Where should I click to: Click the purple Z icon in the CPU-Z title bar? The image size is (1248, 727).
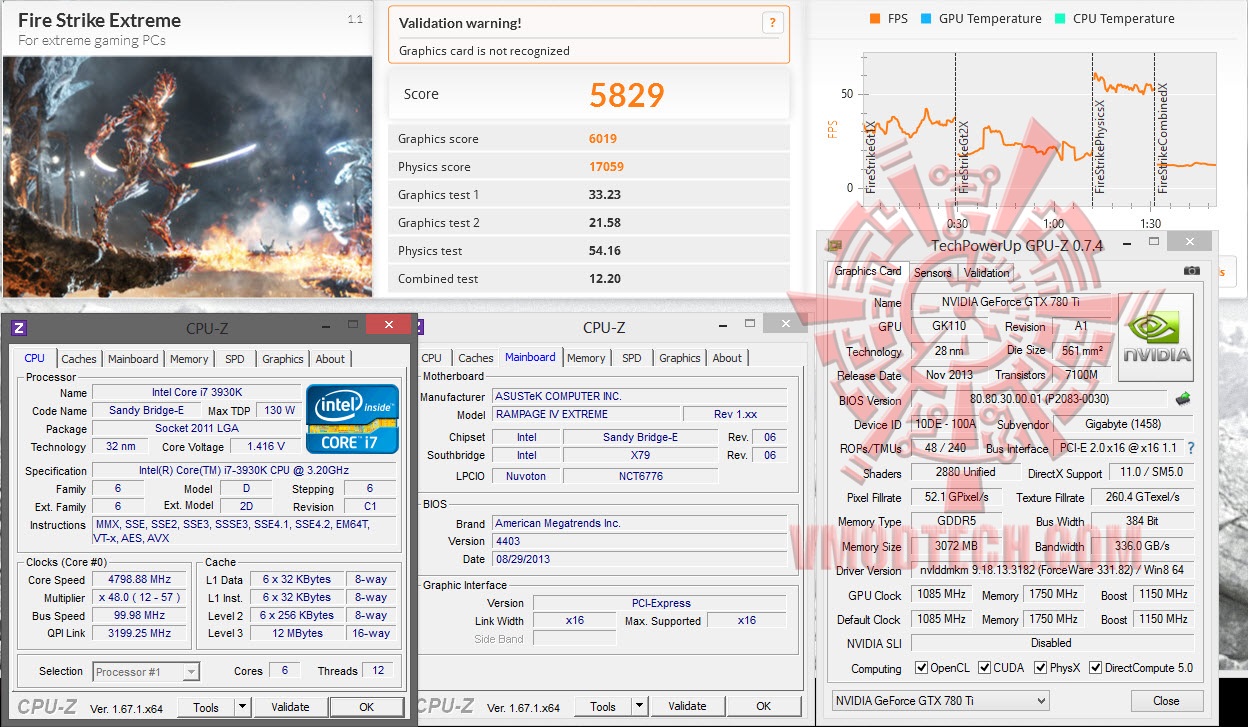click(18, 328)
